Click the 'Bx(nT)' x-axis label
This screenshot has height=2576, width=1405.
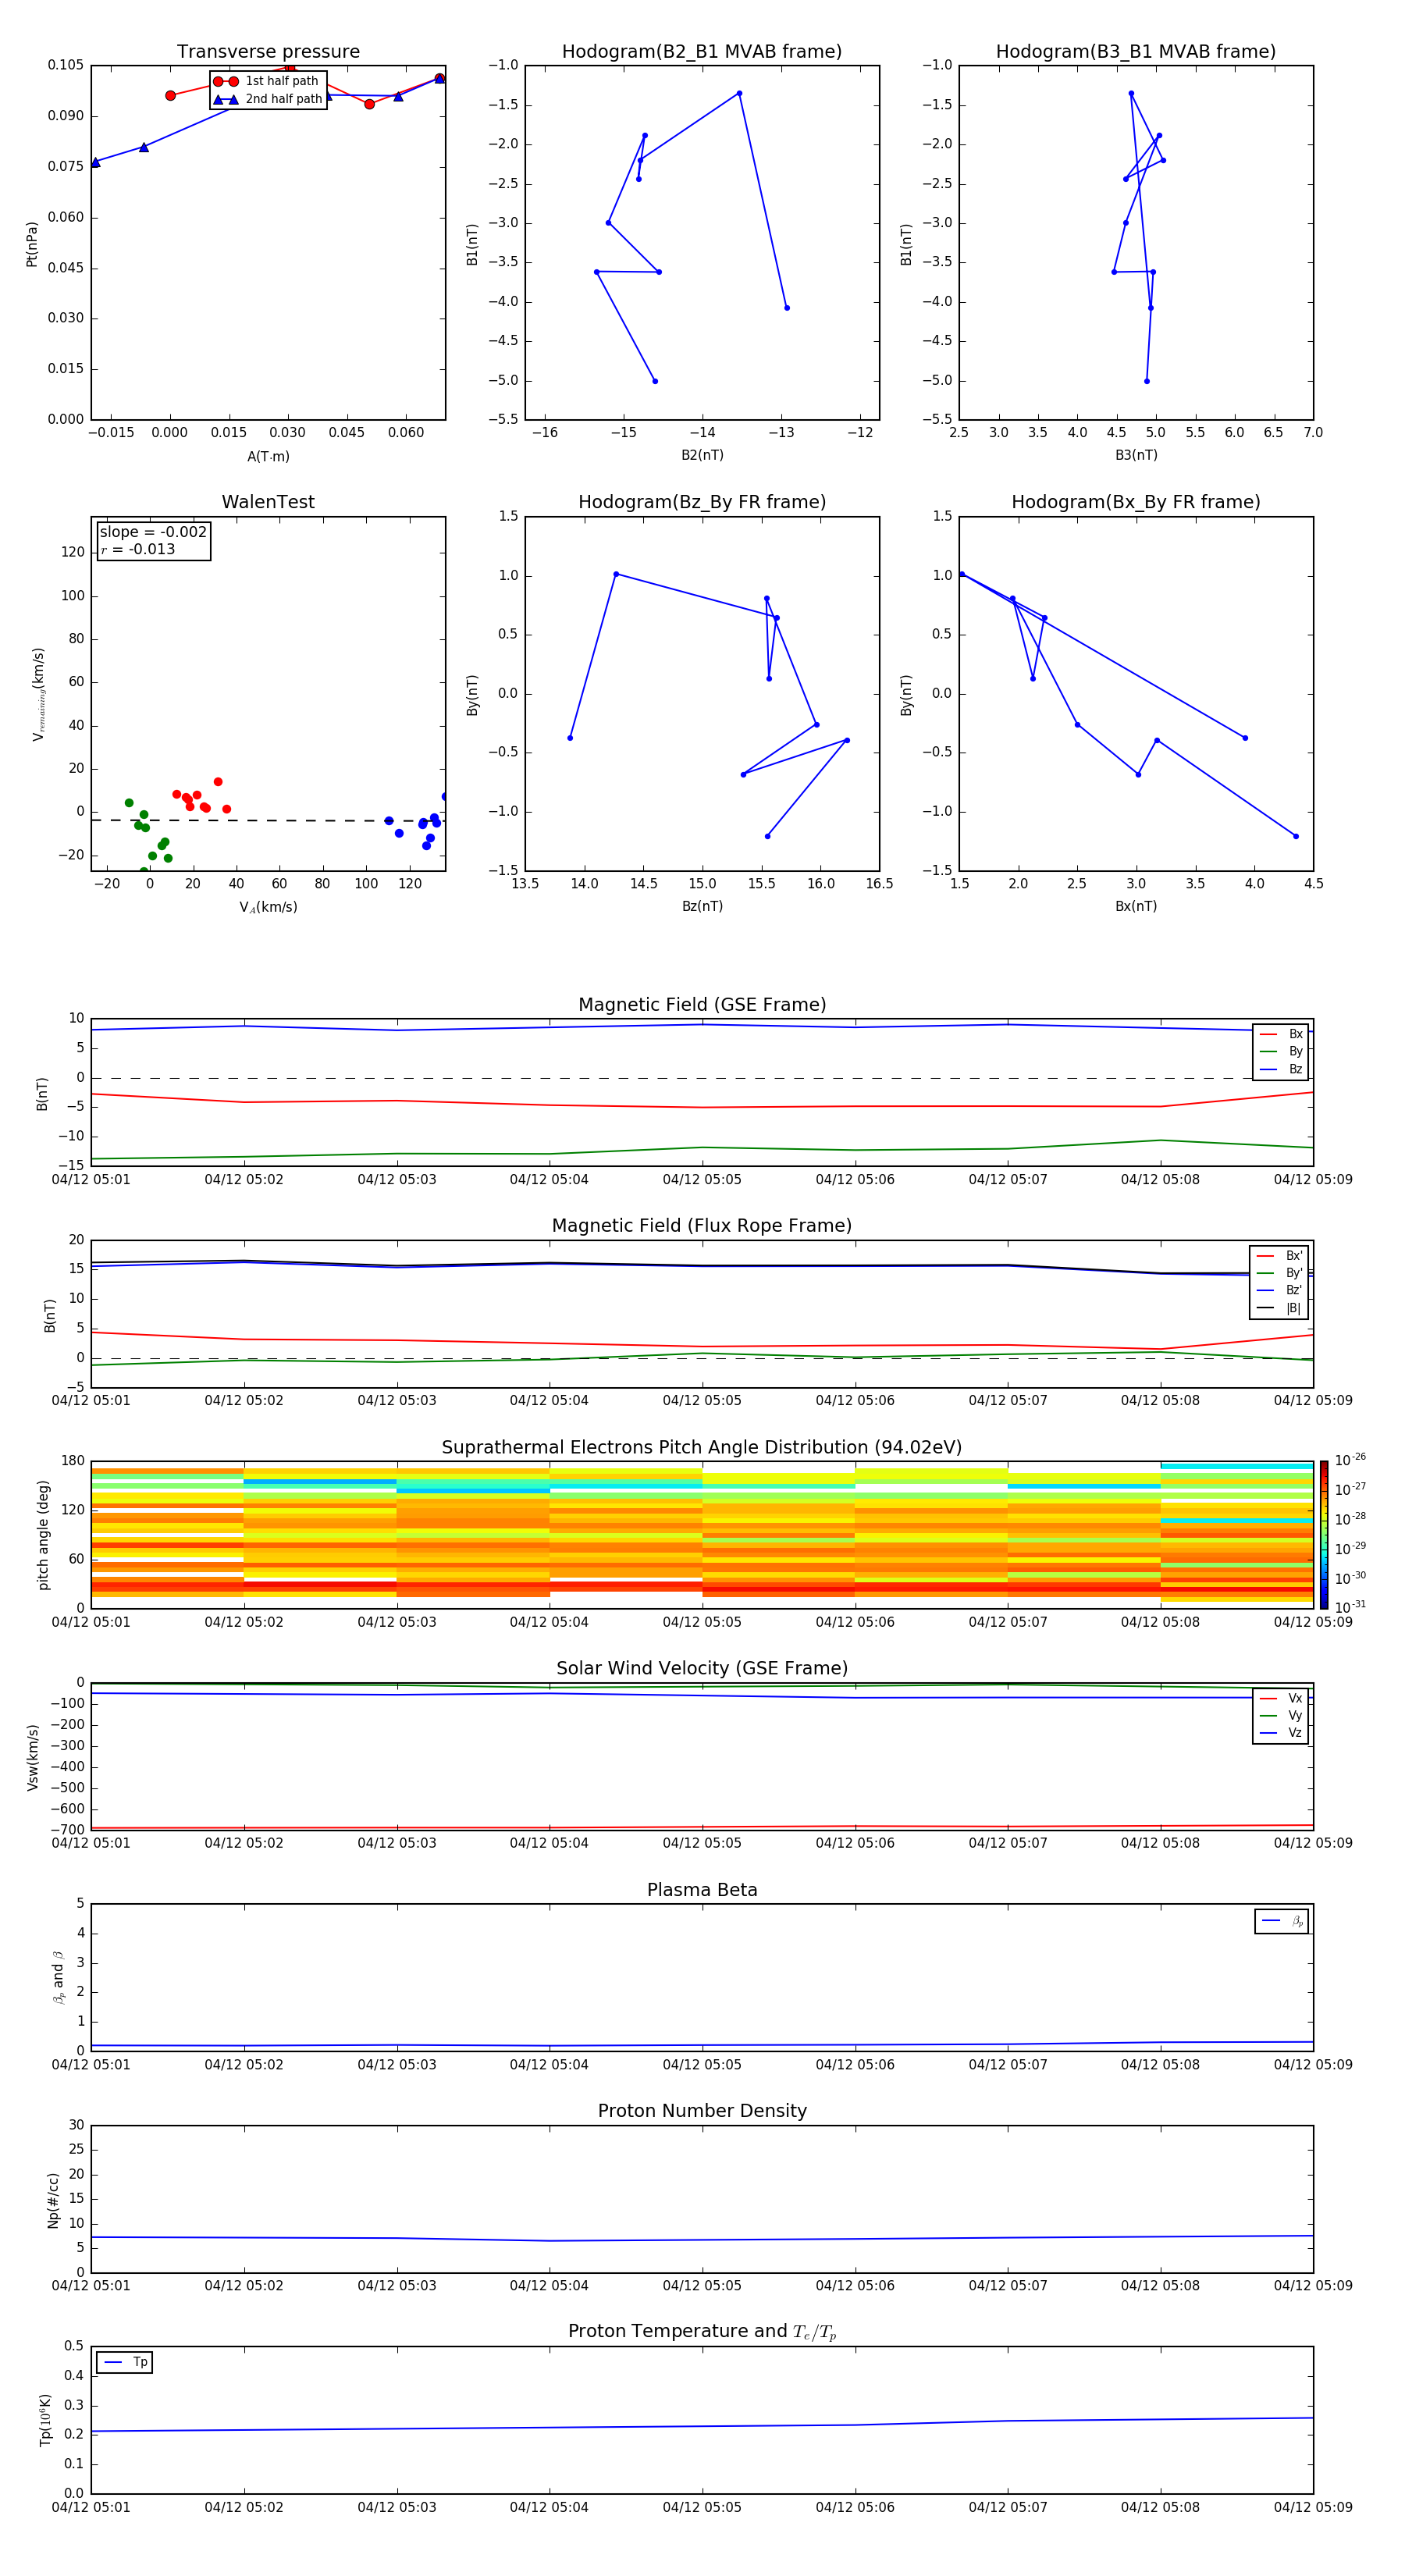click(x=1136, y=907)
